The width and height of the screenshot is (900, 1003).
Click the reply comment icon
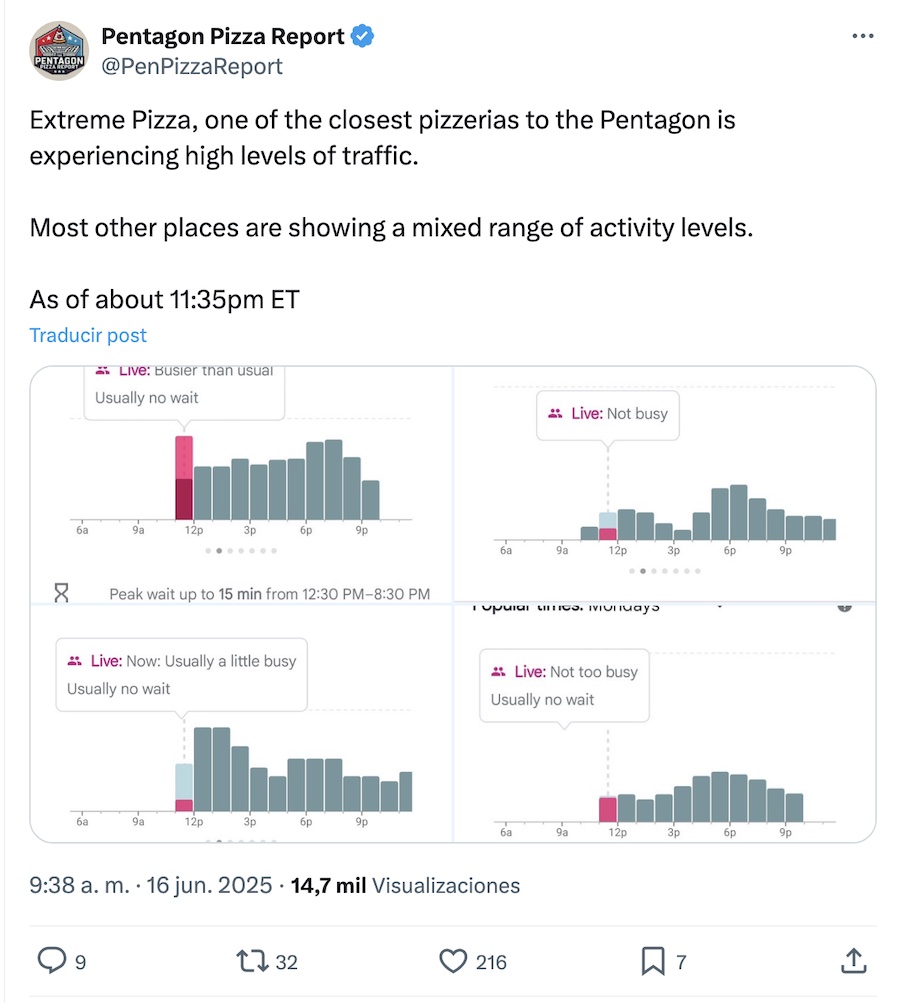pyautogui.click(x=51, y=961)
